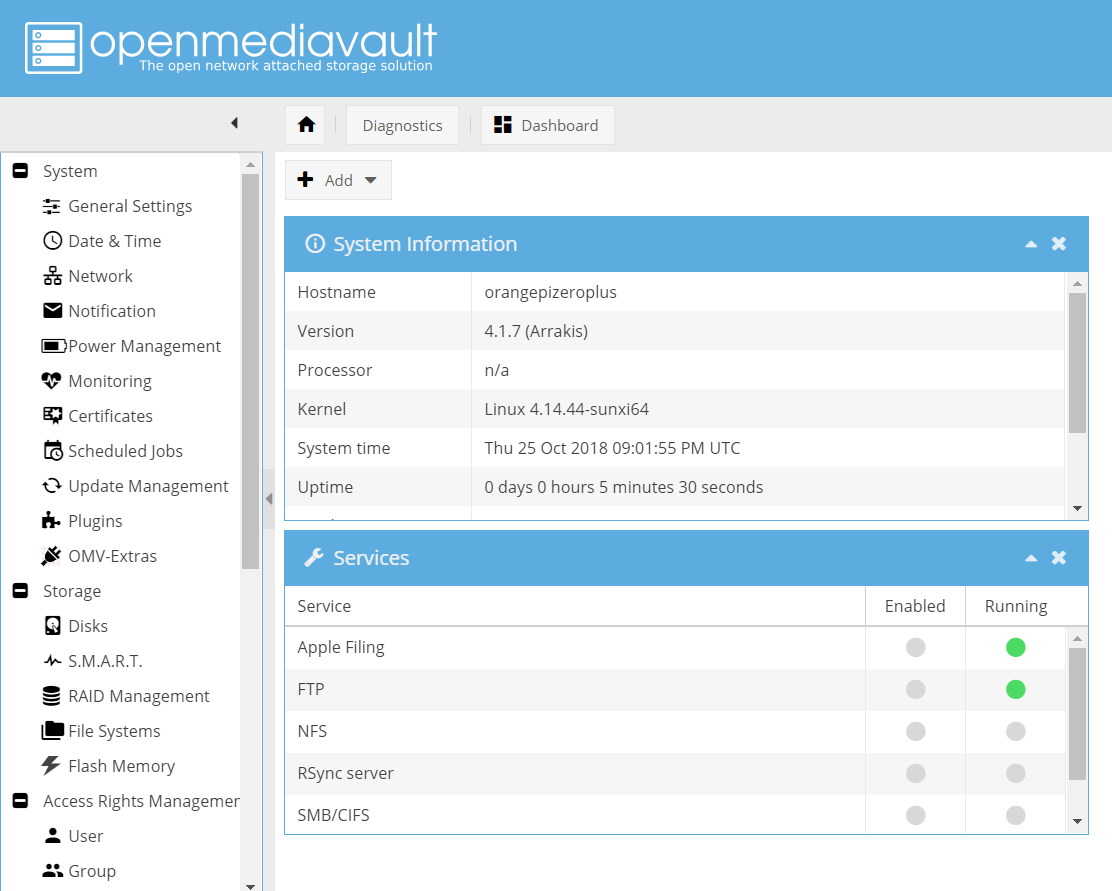Select the hostname value orangepizeroplus
Screen dimensions: 1112x891
(550, 292)
